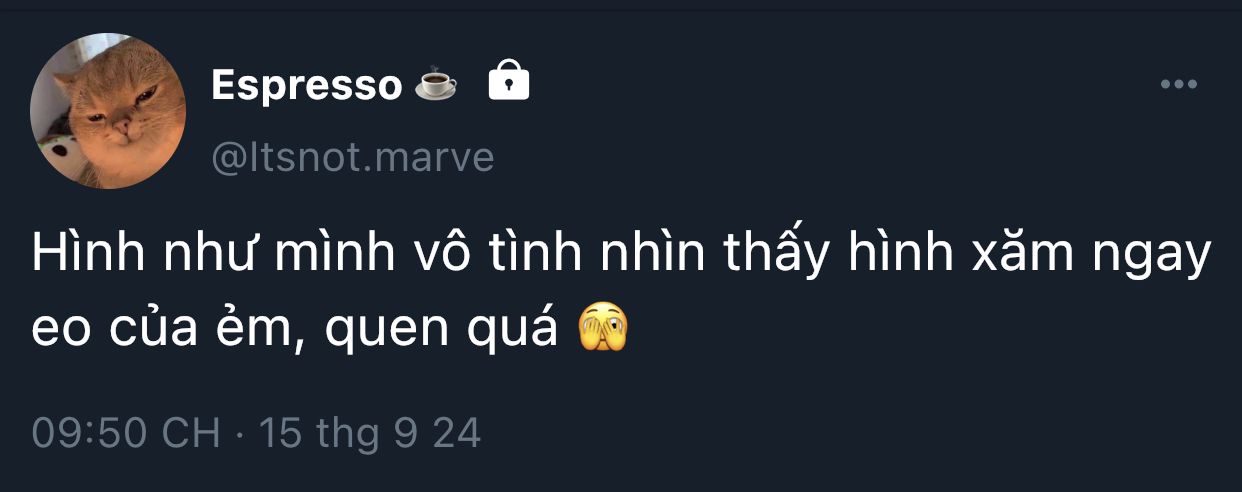The image size is (1242, 492).
Task: Click the peeking face emoji in tweet
Action: coord(604,328)
